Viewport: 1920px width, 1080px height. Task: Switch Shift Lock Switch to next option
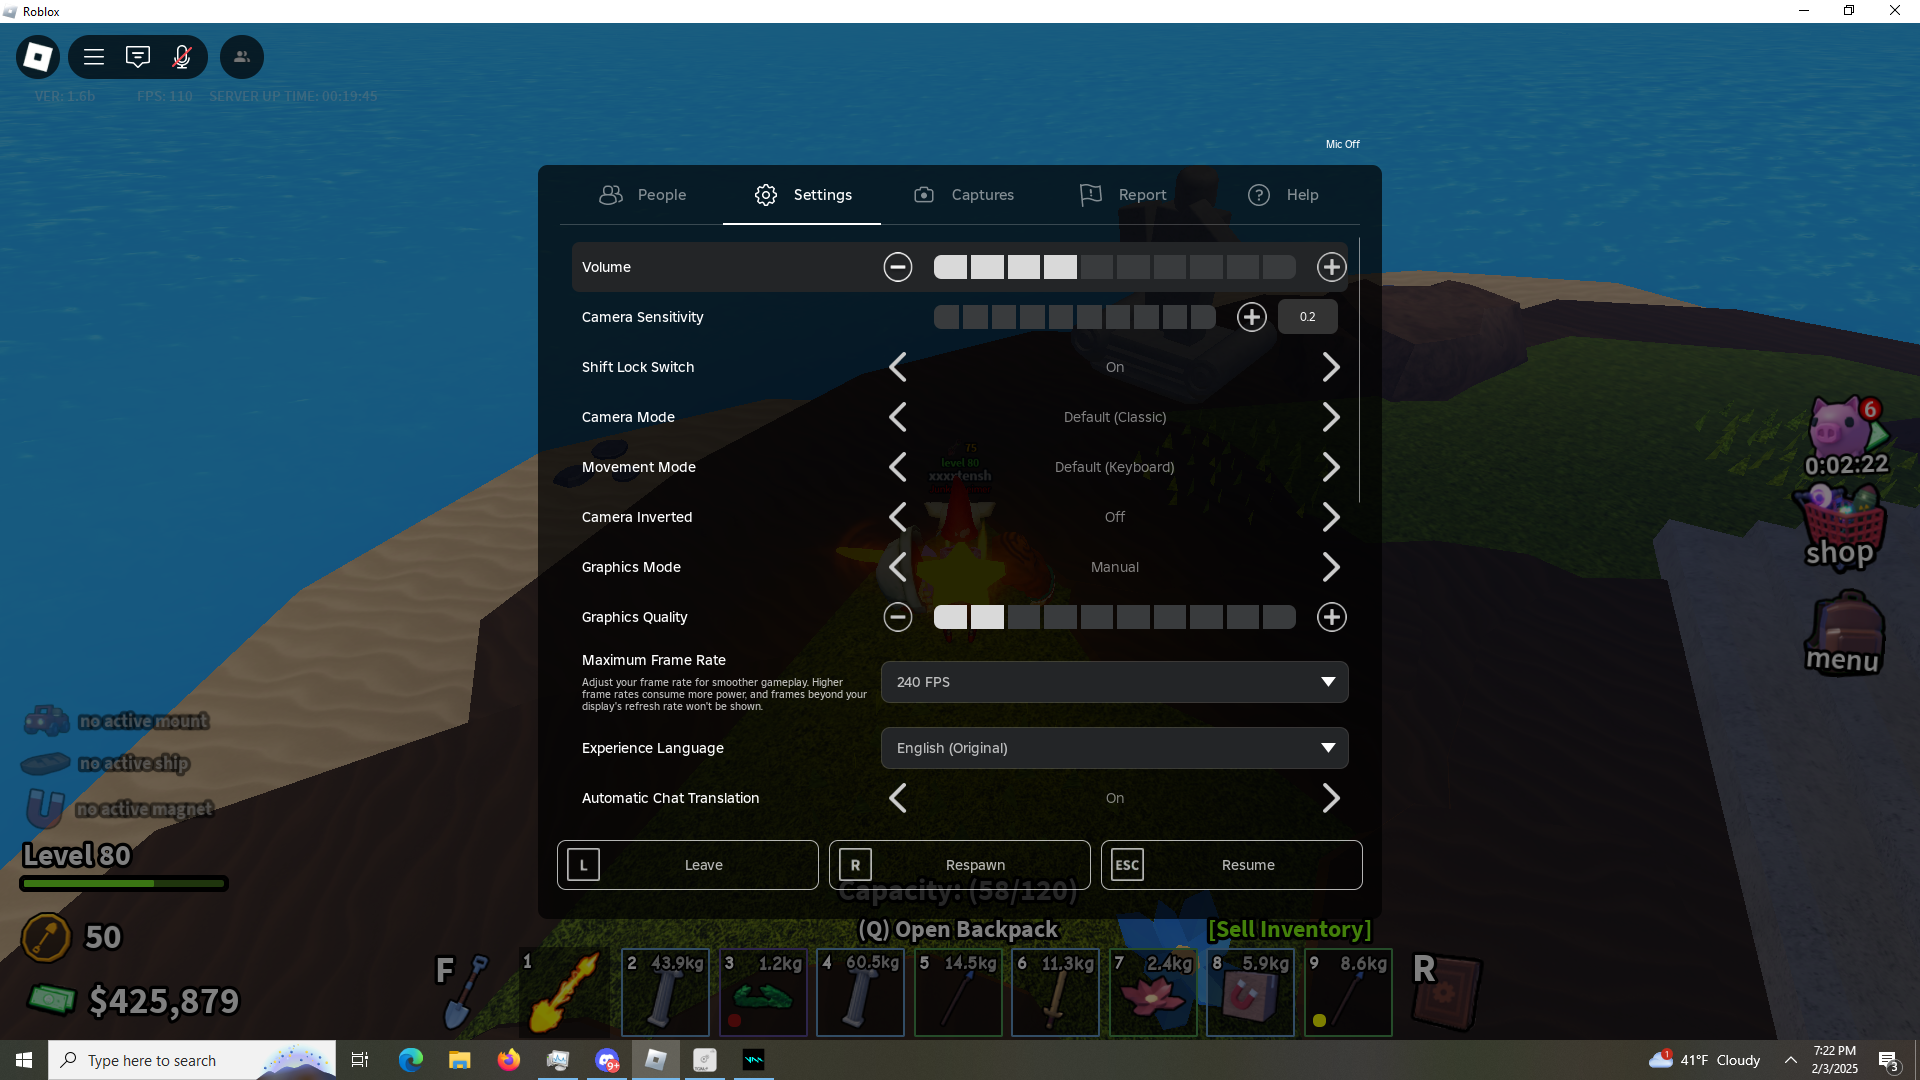[x=1331, y=367]
